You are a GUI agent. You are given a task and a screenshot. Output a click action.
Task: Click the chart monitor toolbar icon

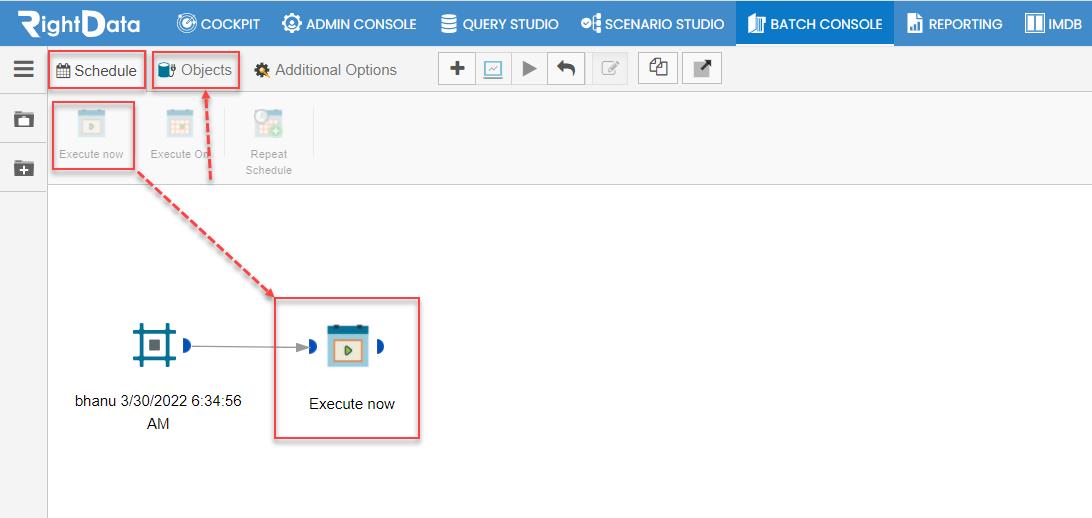tap(493, 69)
